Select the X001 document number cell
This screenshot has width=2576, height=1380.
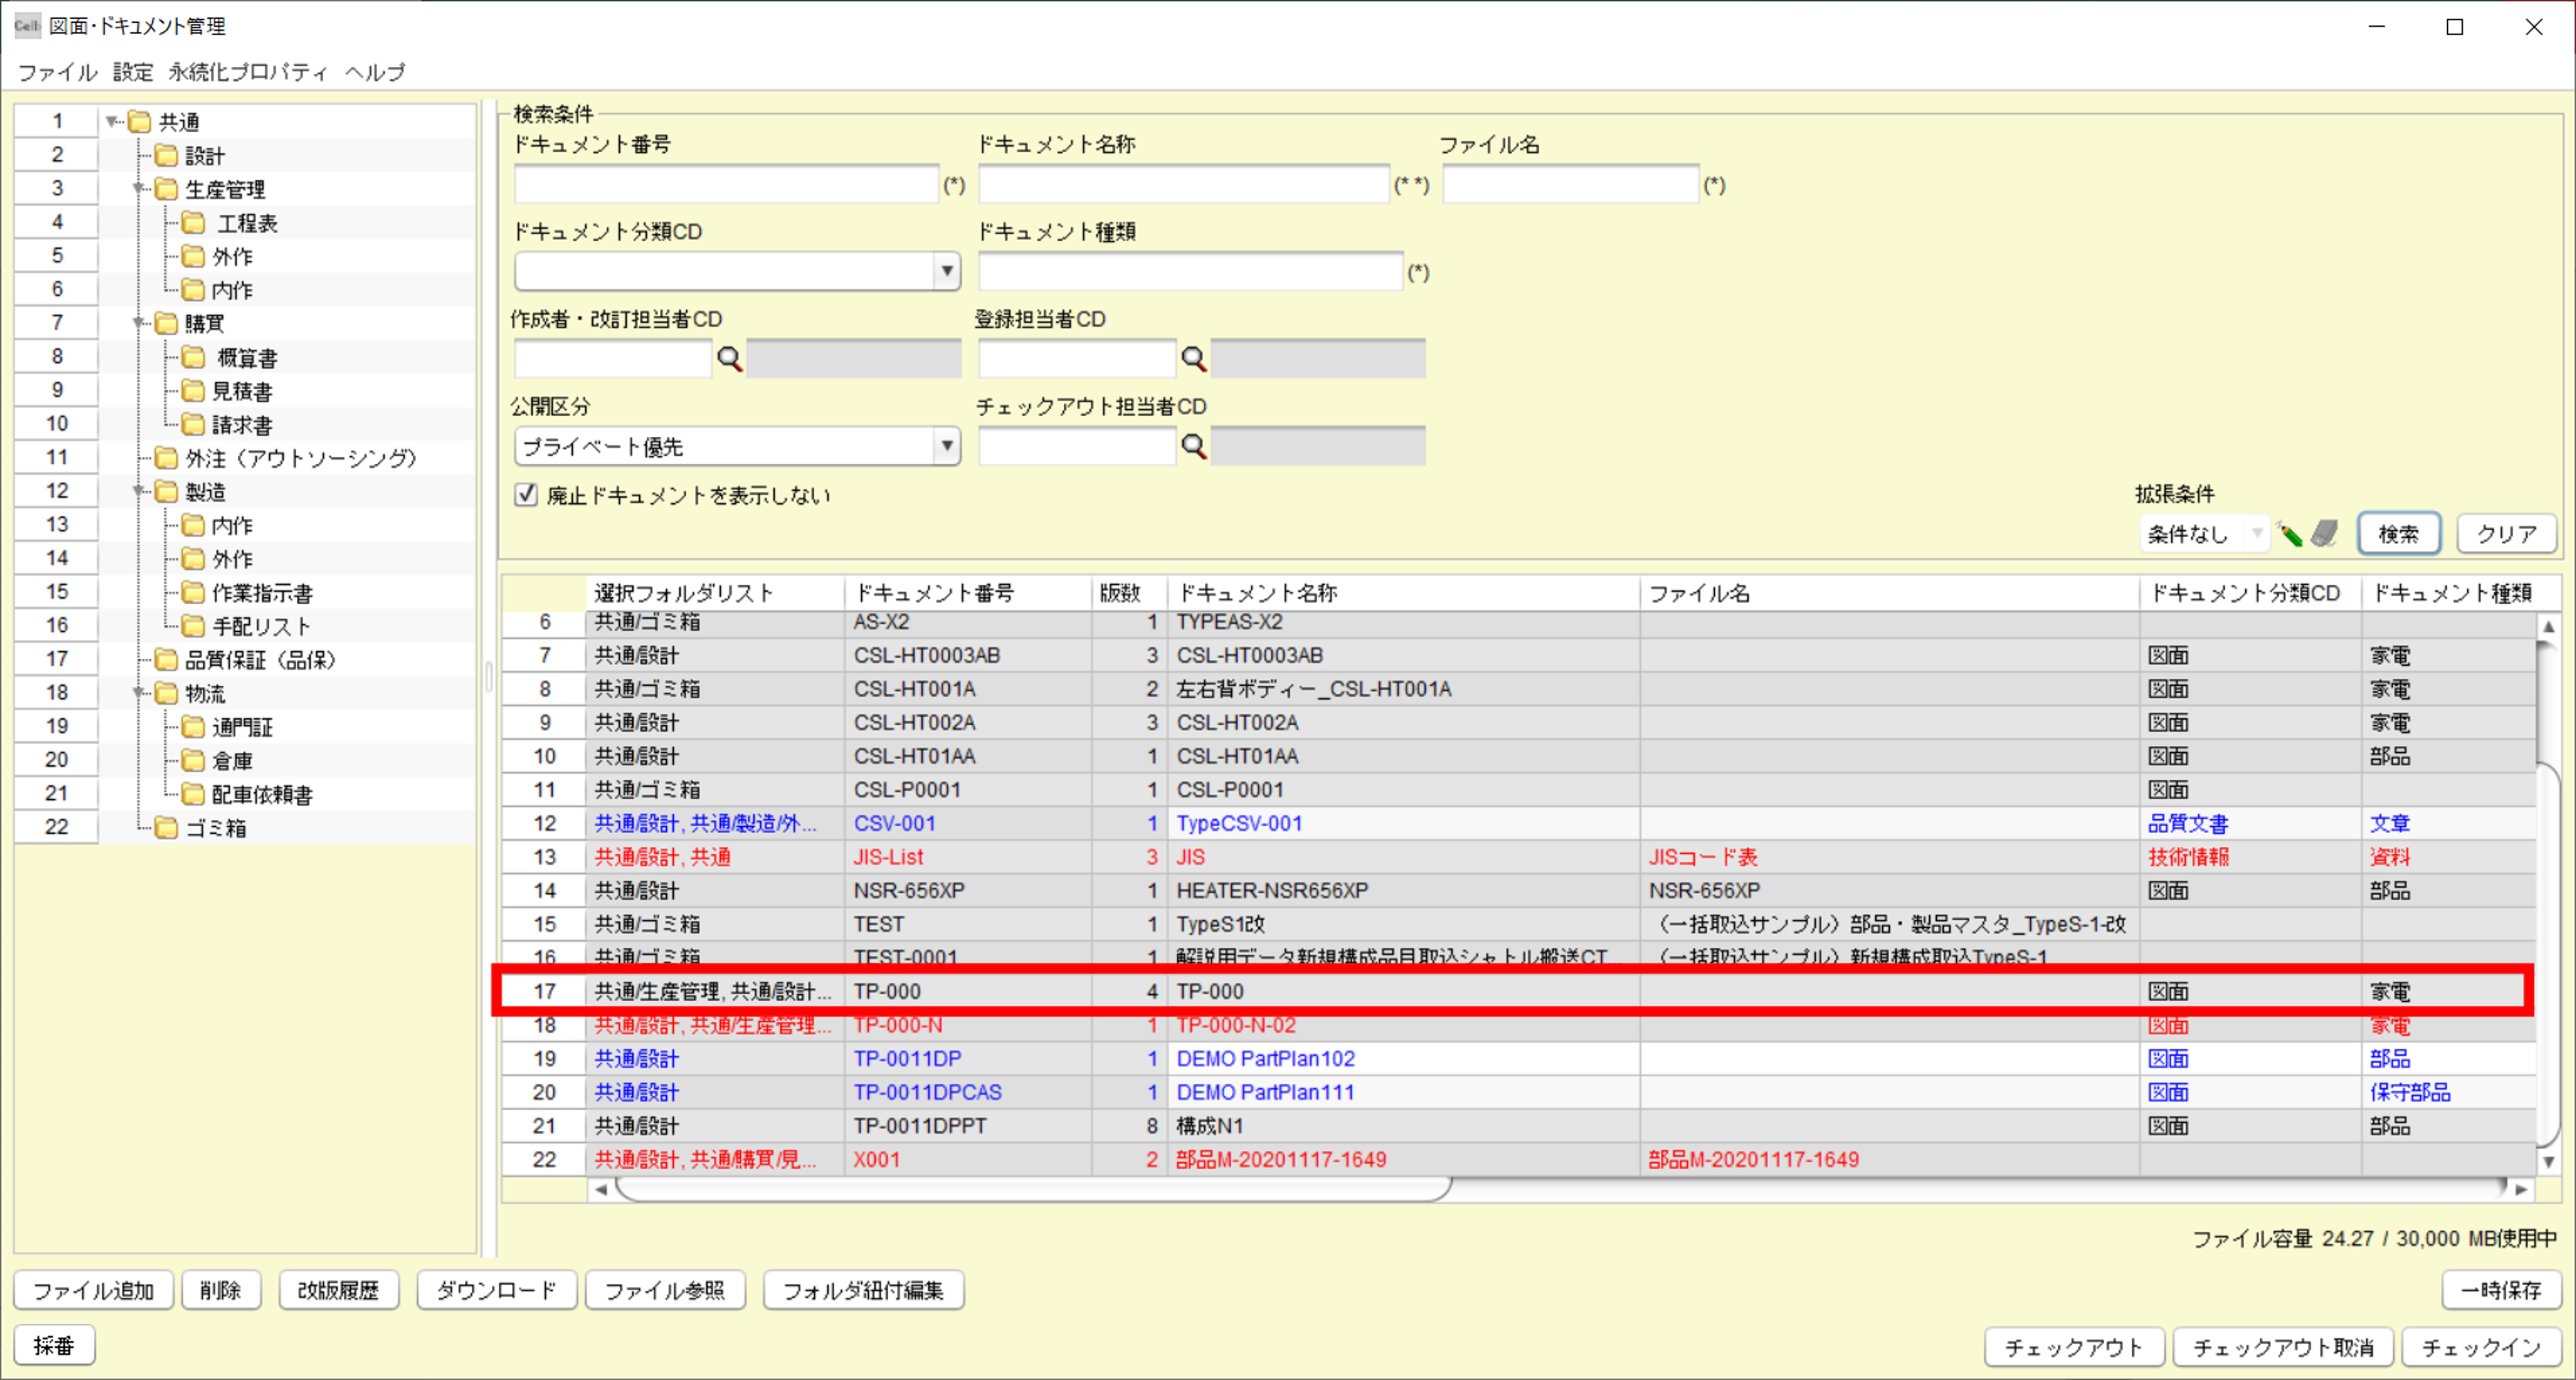[969, 1160]
